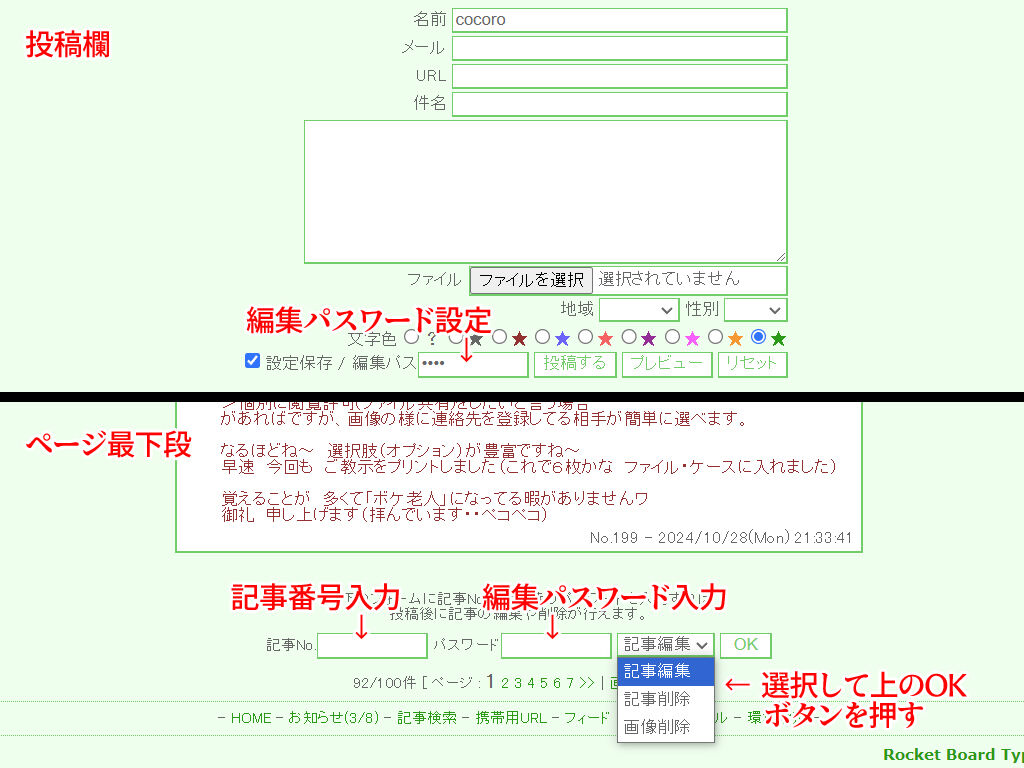Choose the pink star text color
1024x768 pixels.
pyautogui.click(x=673, y=338)
